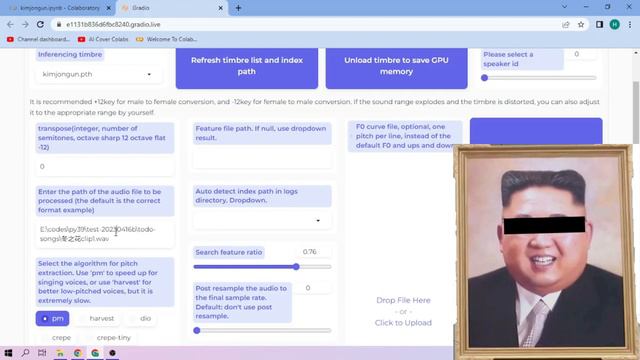Share this page from address bar

coord(566,24)
